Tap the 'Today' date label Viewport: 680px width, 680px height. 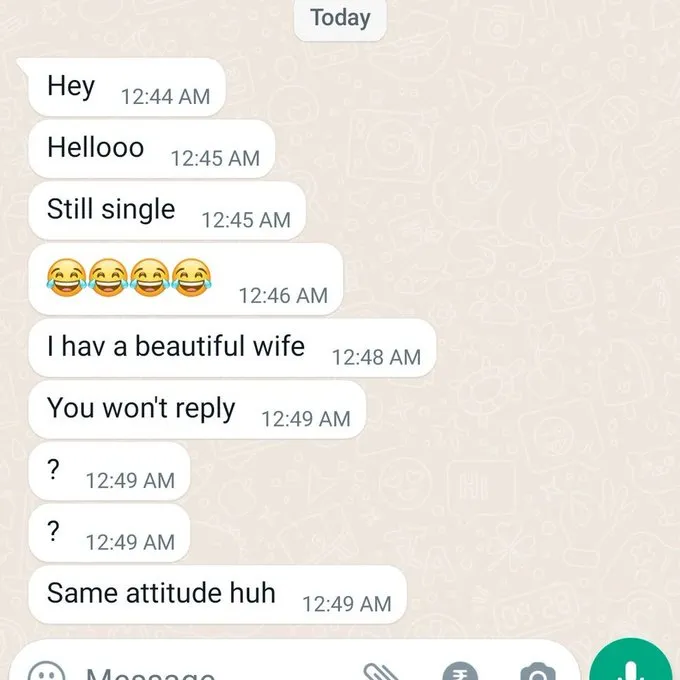[340, 19]
